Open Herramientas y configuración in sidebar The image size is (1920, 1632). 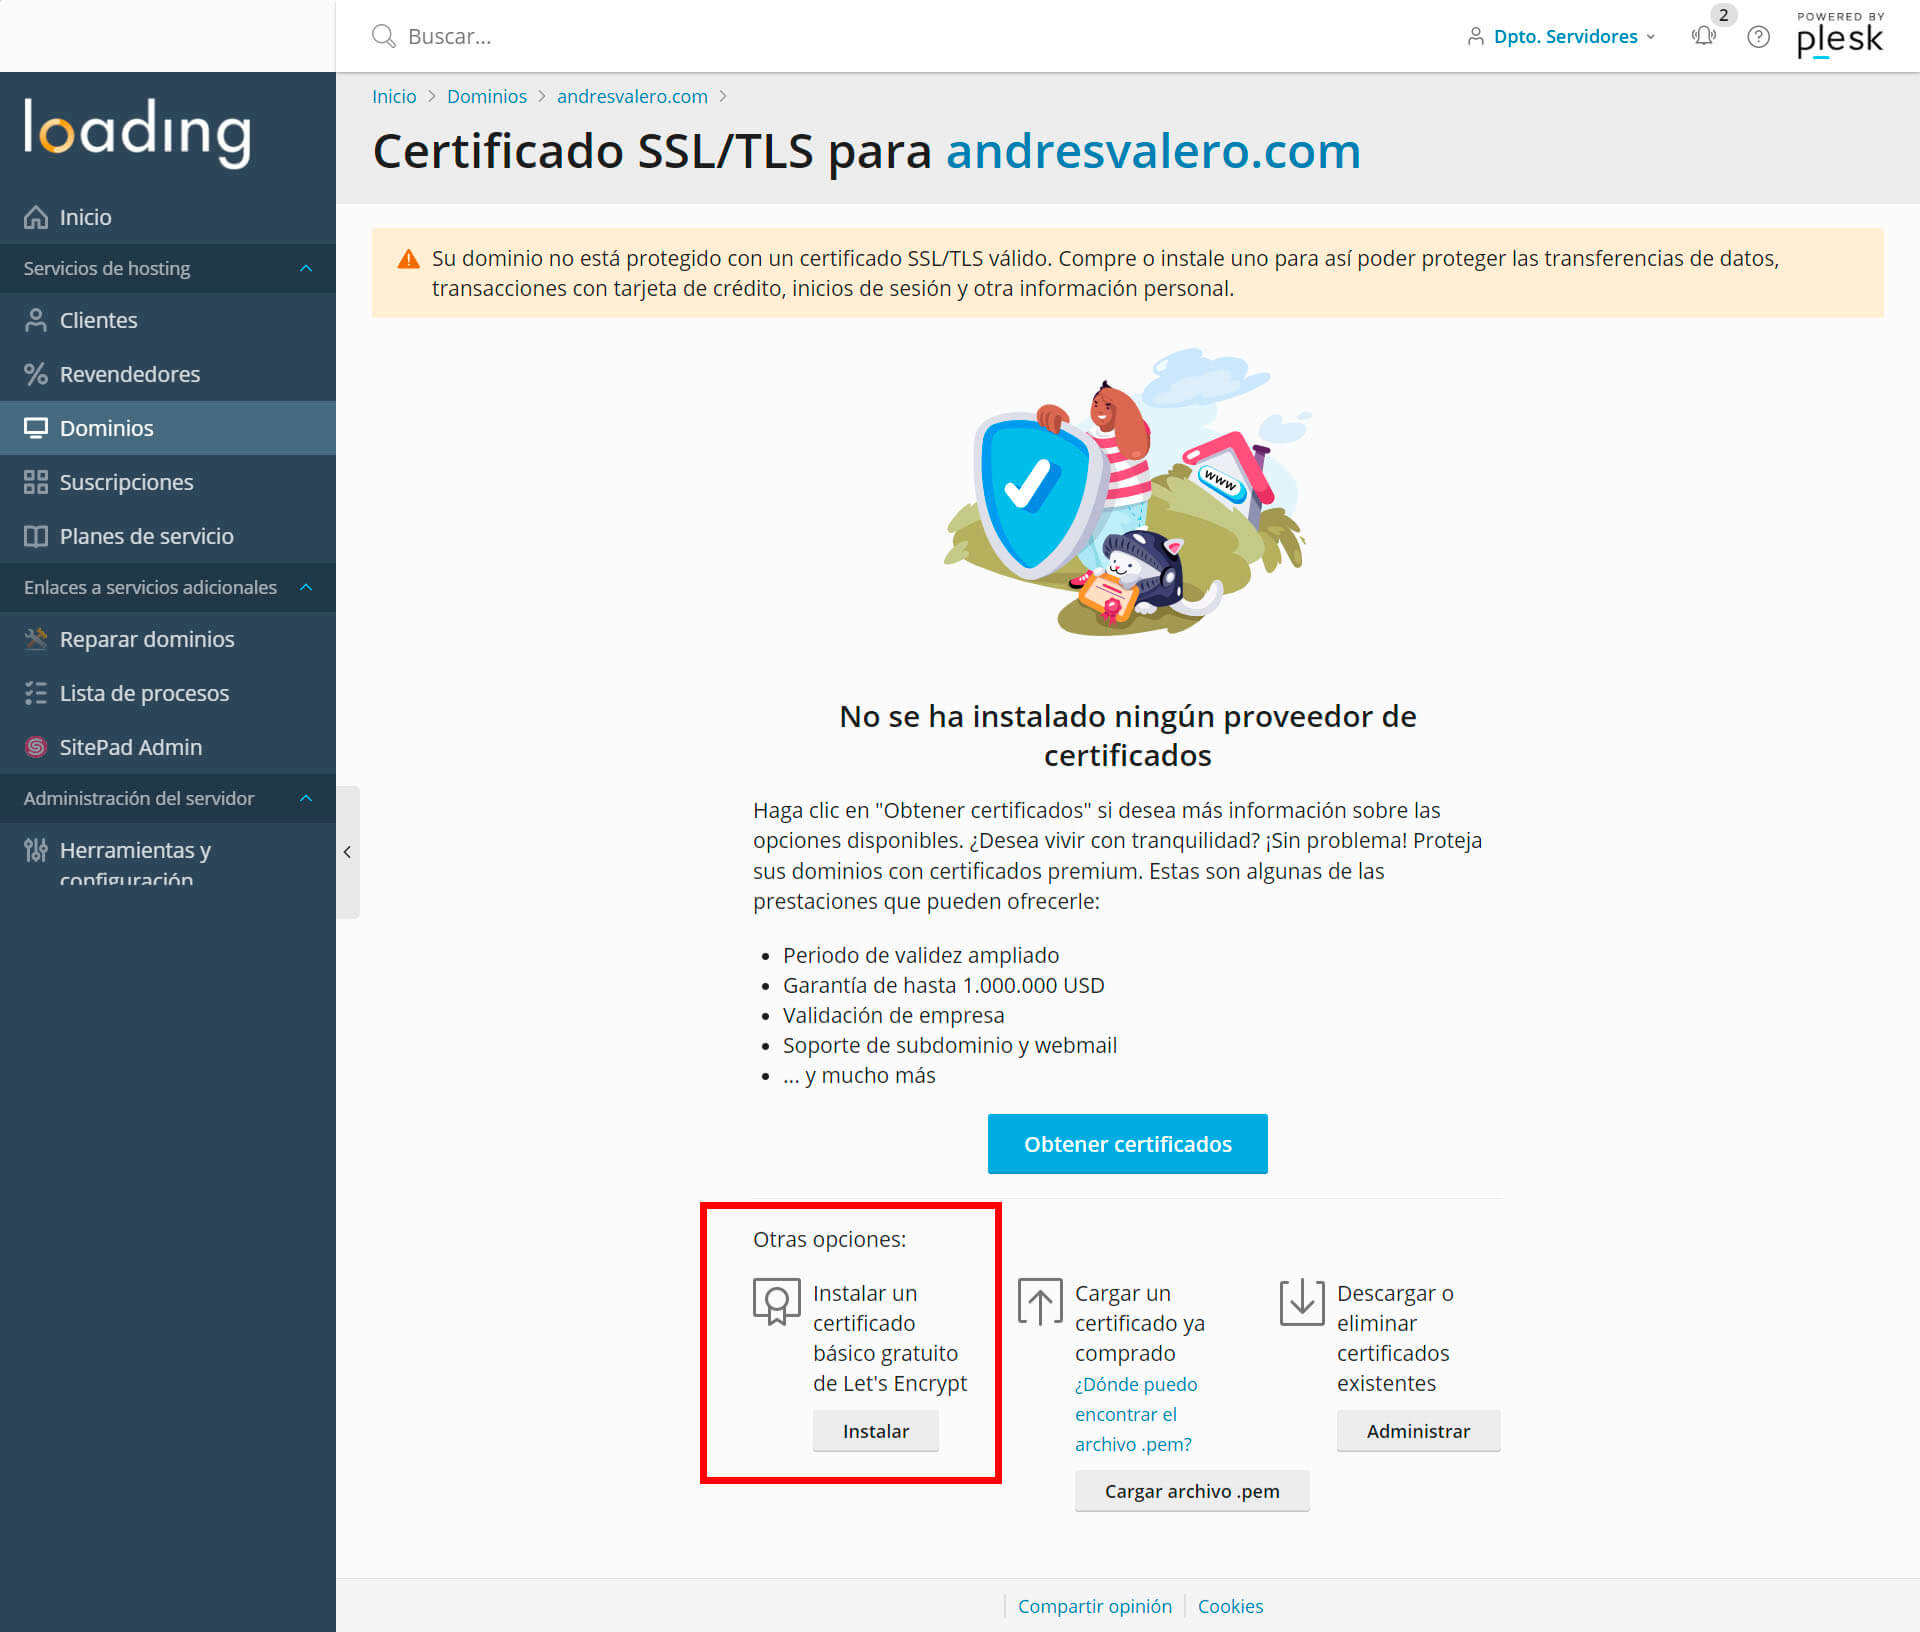click(168, 856)
